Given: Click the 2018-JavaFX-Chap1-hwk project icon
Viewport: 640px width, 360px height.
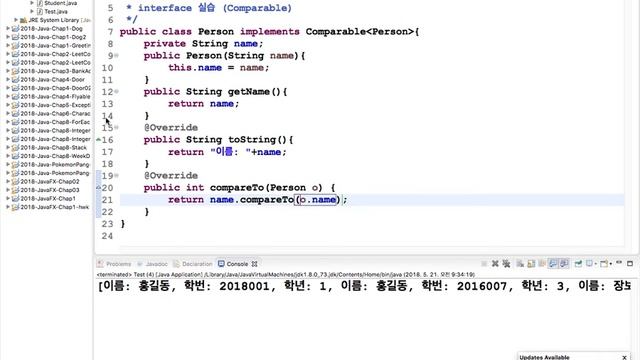Looking at the screenshot, I should pos(15,207).
